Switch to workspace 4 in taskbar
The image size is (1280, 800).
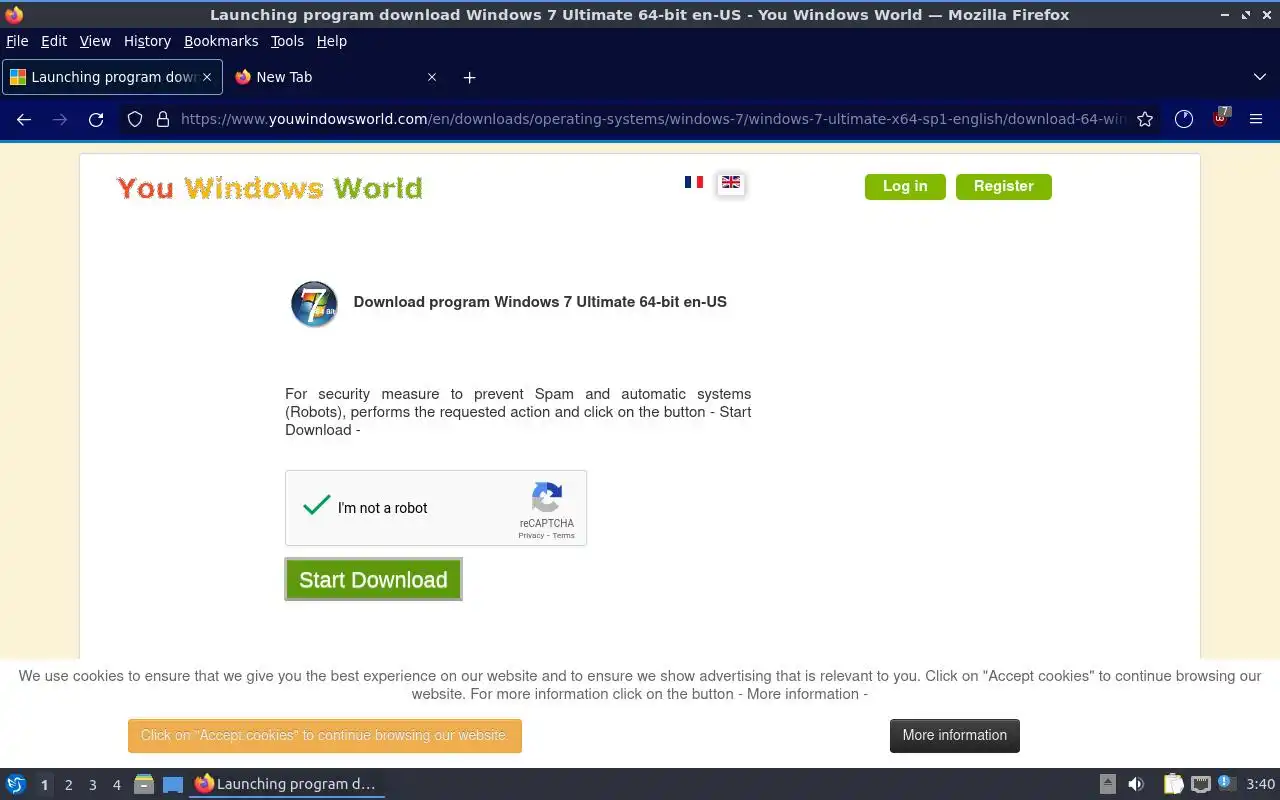click(x=116, y=785)
